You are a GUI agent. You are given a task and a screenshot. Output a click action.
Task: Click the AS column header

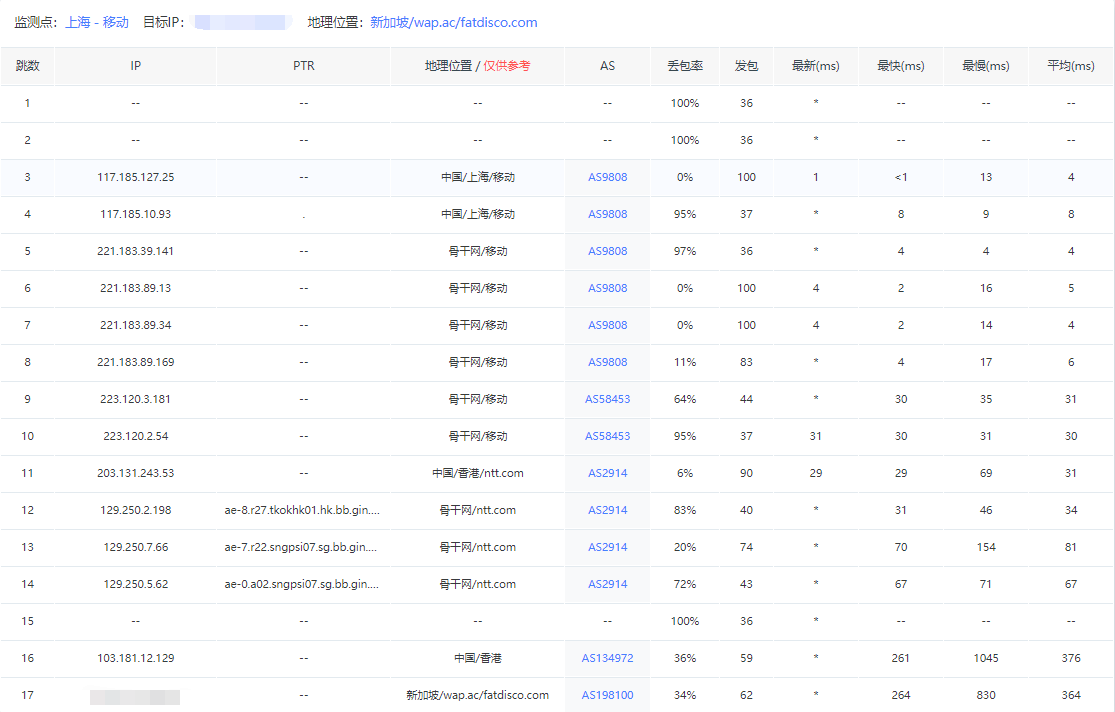(607, 65)
